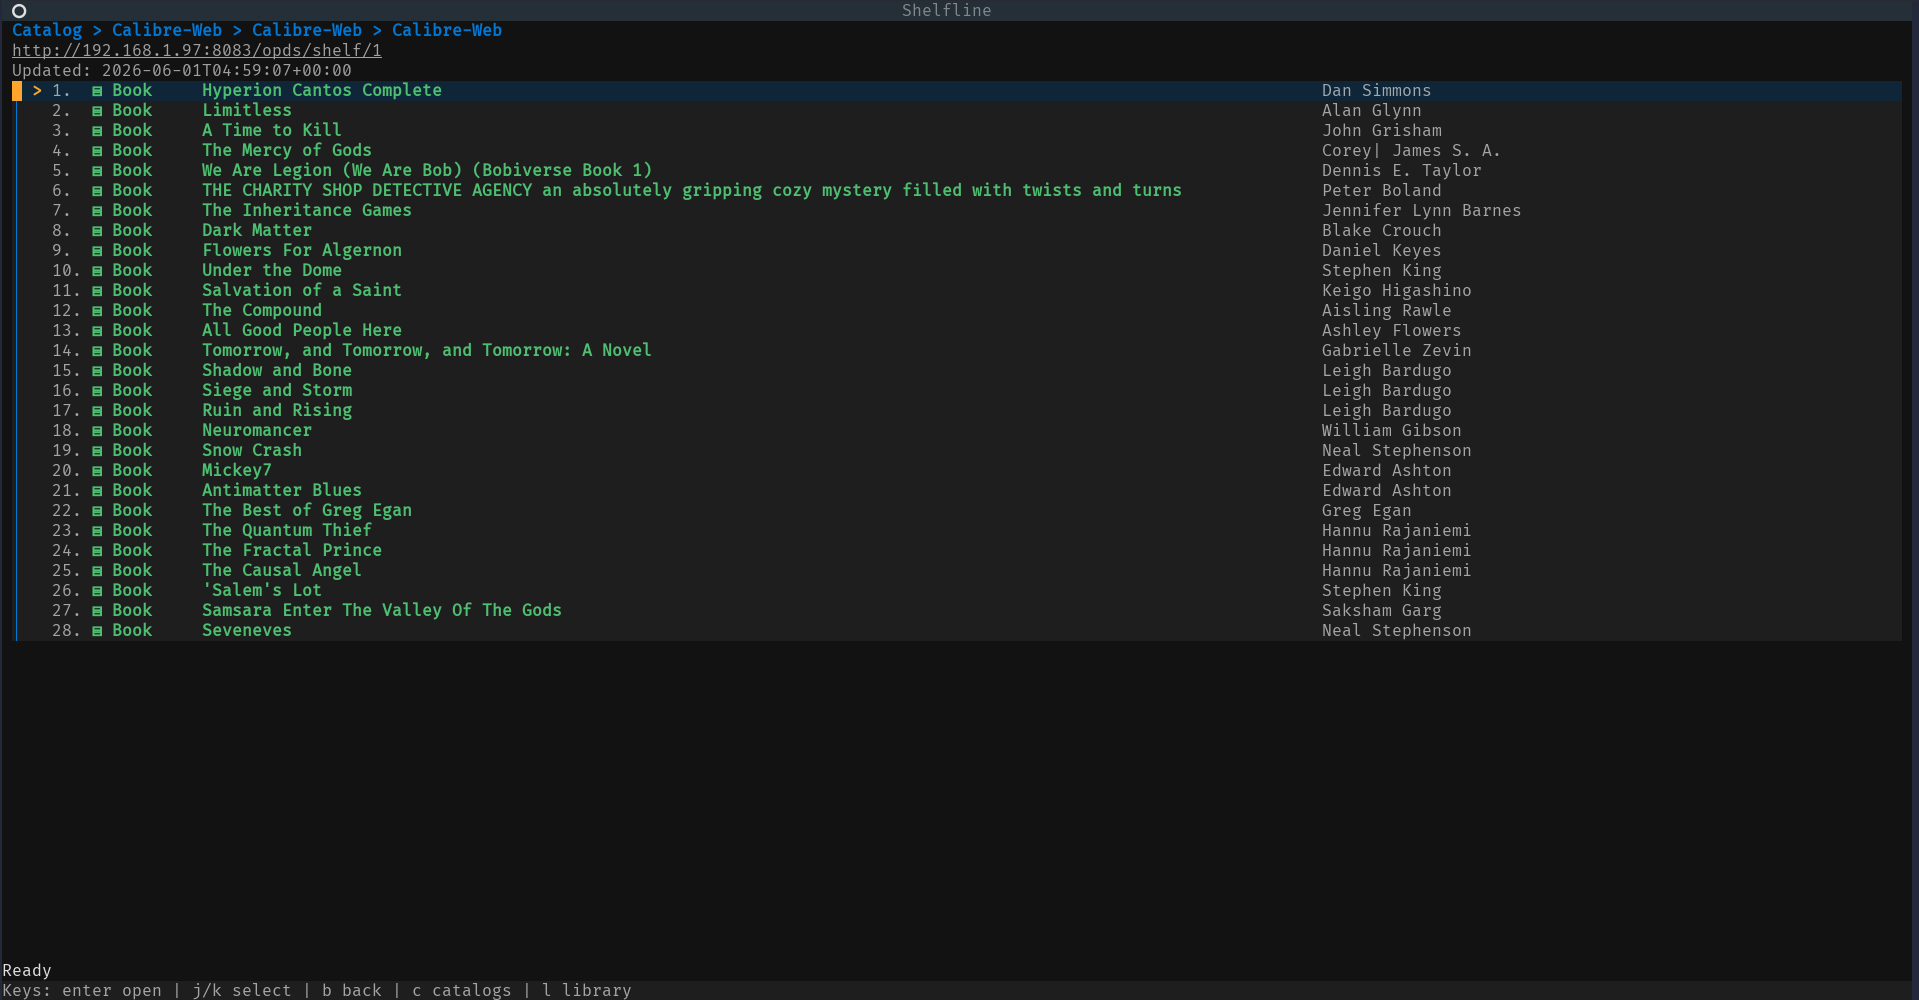Go to Catalog in the breadcrumb

click(x=47, y=30)
